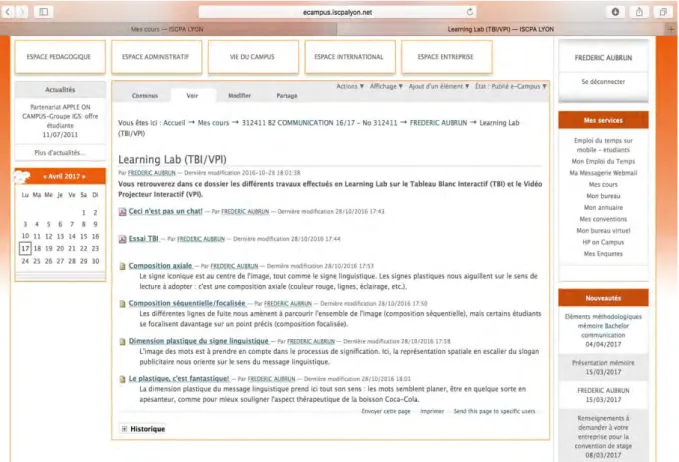
Task: Open the Ceci n'est pas un chat! link
Action: point(165,211)
